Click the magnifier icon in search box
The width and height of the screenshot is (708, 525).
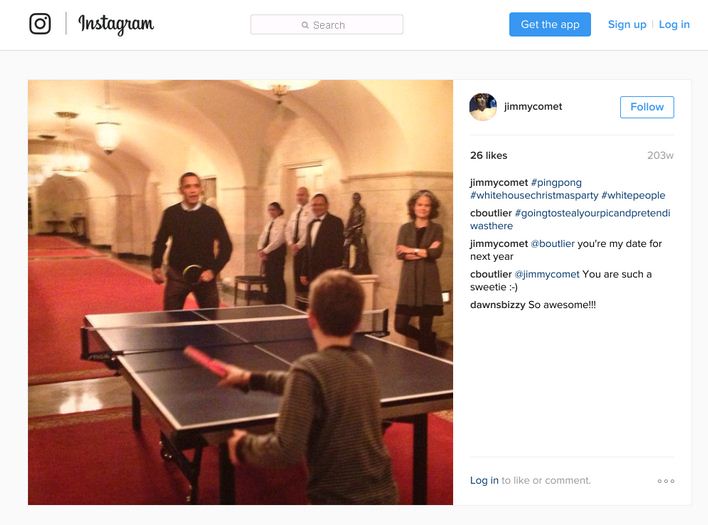[x=305, y=25]
